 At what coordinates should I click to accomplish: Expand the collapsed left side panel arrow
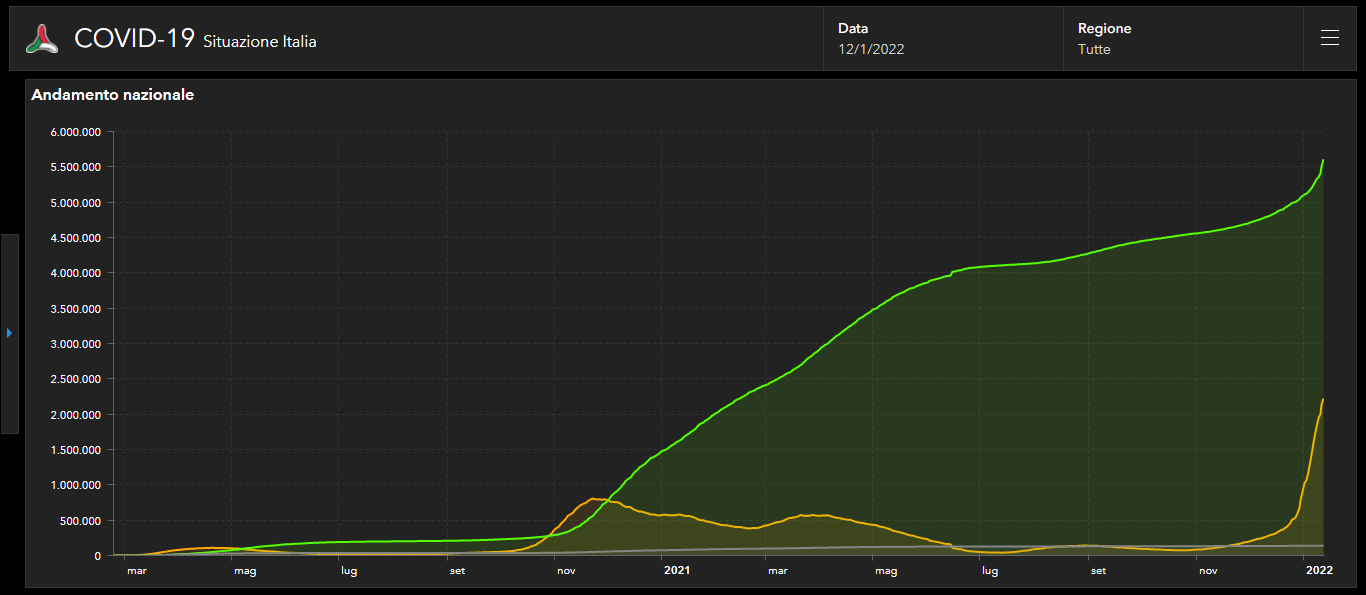tap(9, 333)
